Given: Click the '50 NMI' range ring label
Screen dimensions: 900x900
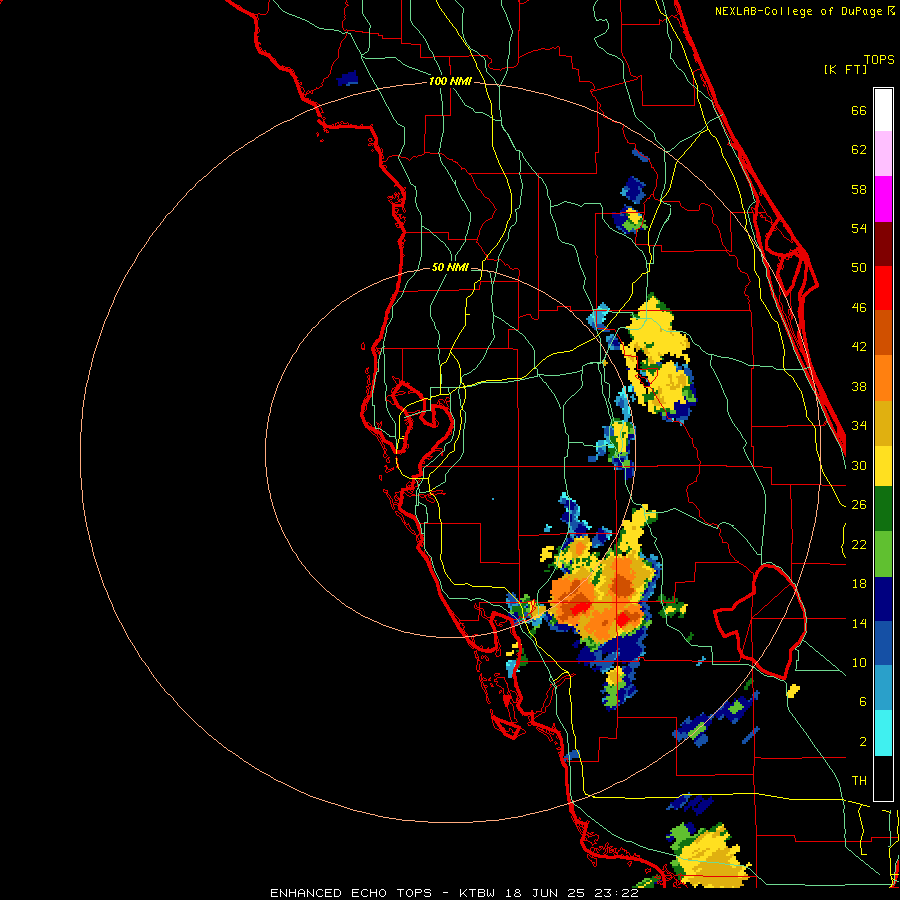Looking at the screenshot, I should coord(450,267).
